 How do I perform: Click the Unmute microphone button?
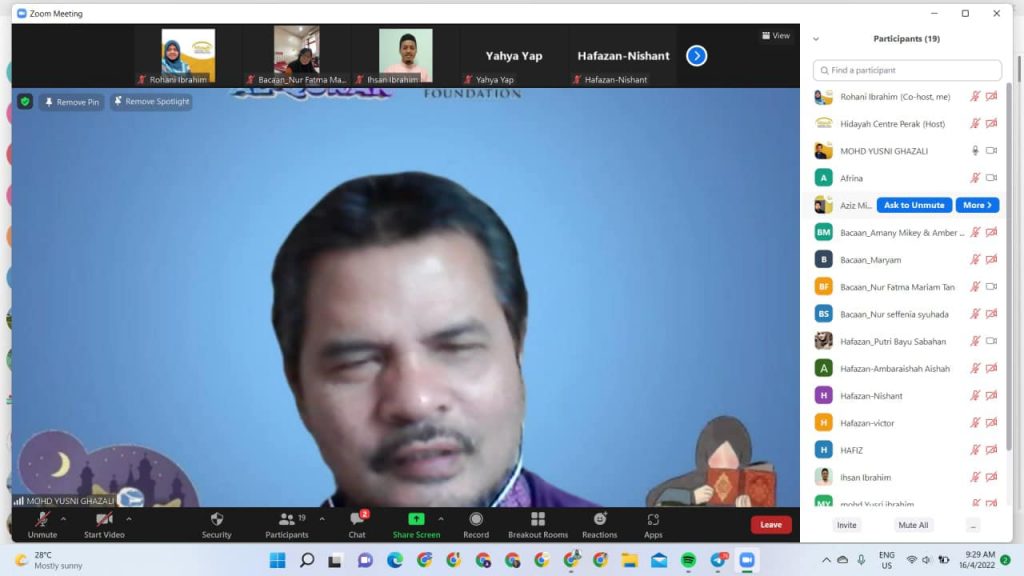[x=42, y=525]
